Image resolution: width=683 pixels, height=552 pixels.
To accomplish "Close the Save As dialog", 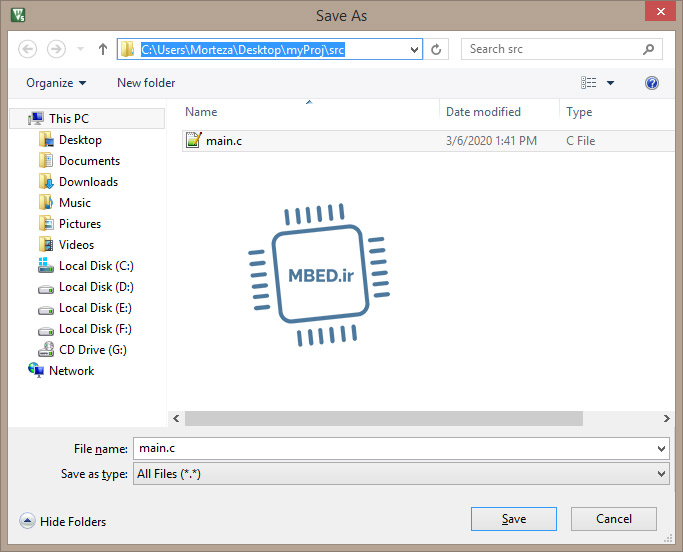I will pyautogui.click(x=660, y=11).
